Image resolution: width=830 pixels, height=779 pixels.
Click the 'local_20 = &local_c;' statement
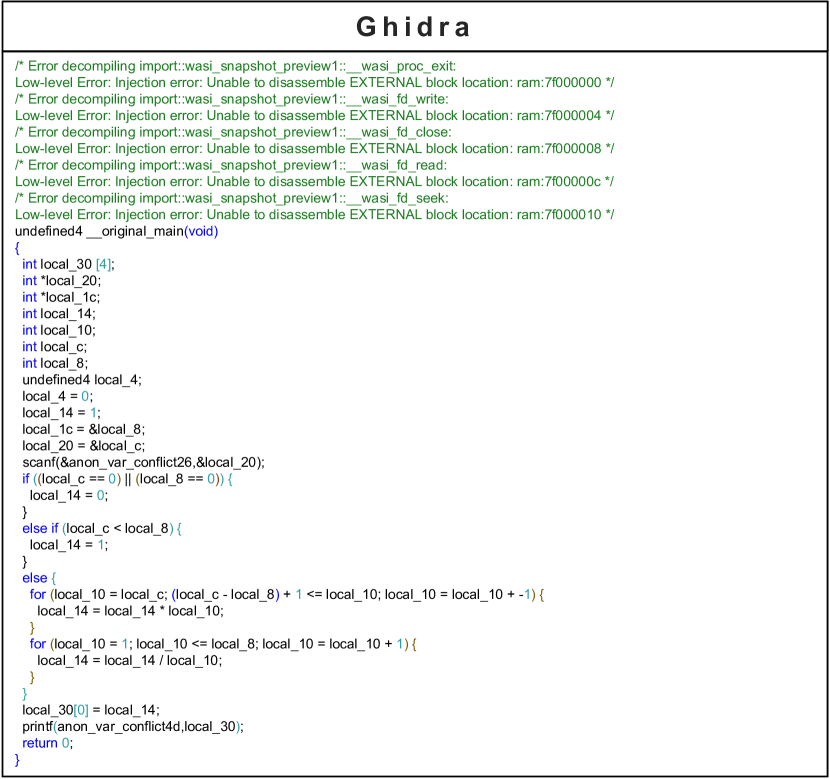pos(84,446)
